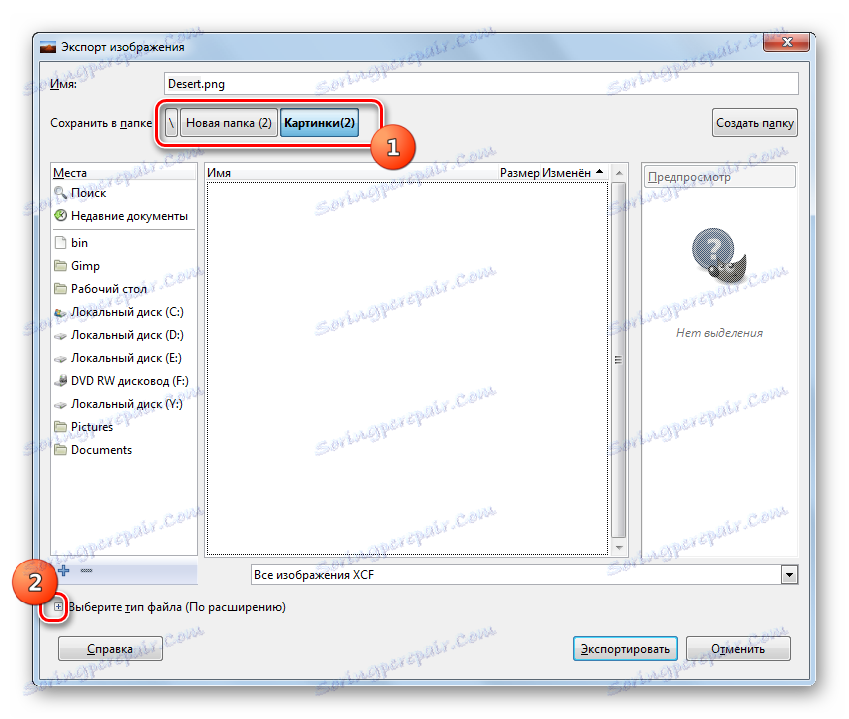Click the file list scrollbar thumb
Viewport: 849px width, 719px height.
[618, 360]
